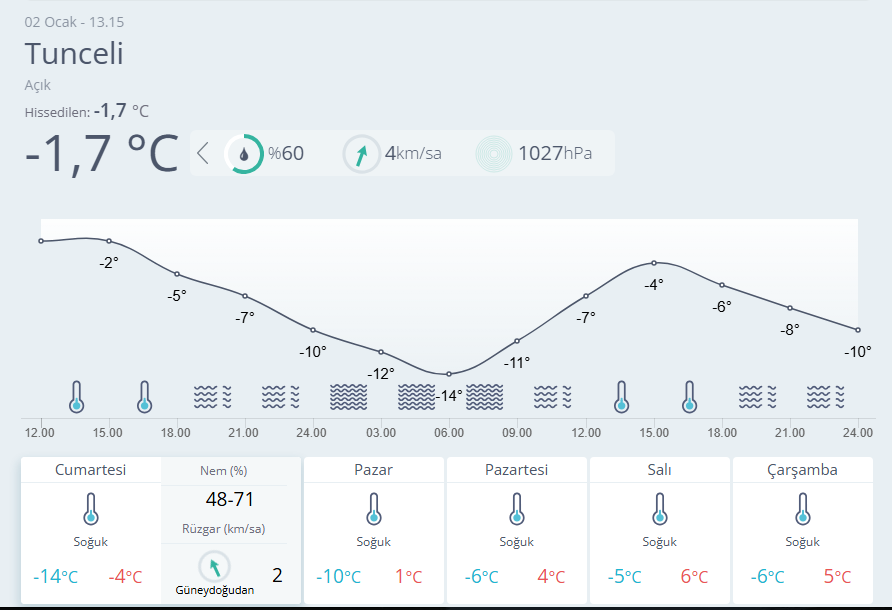Select the Pazartesi day heading
The image size is (892, 610).
[517, 470]
